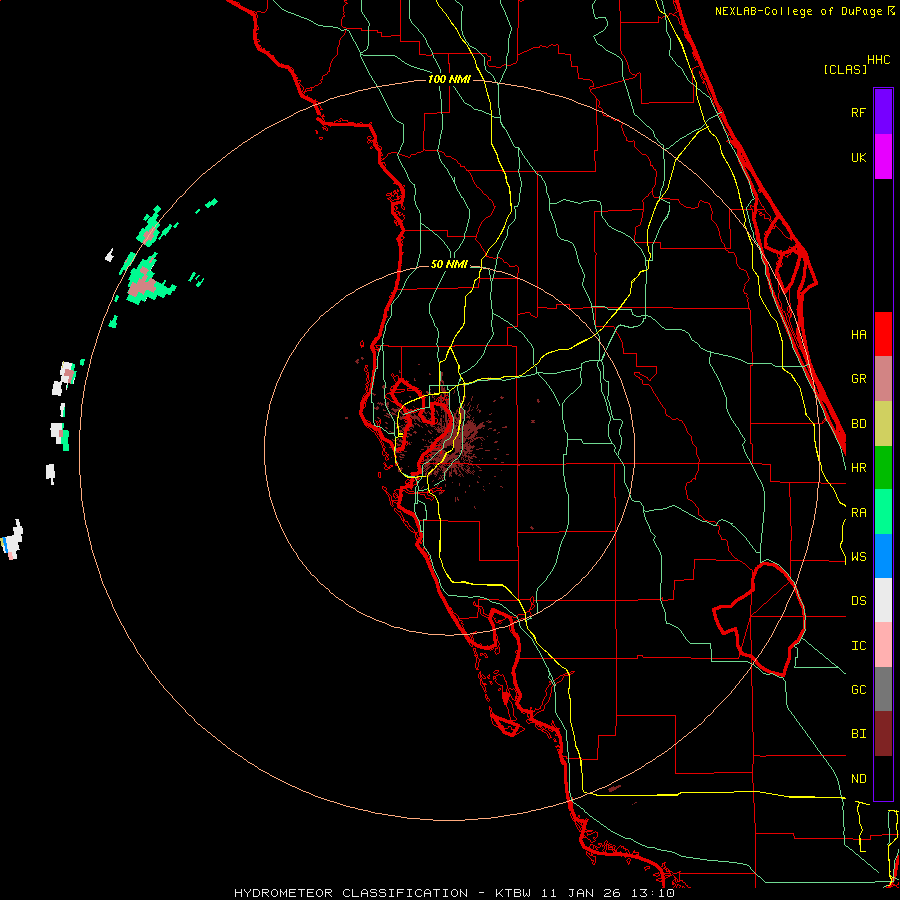Click the RA legend label
This screenshot has width=900, height=900.
coord(858,513)
